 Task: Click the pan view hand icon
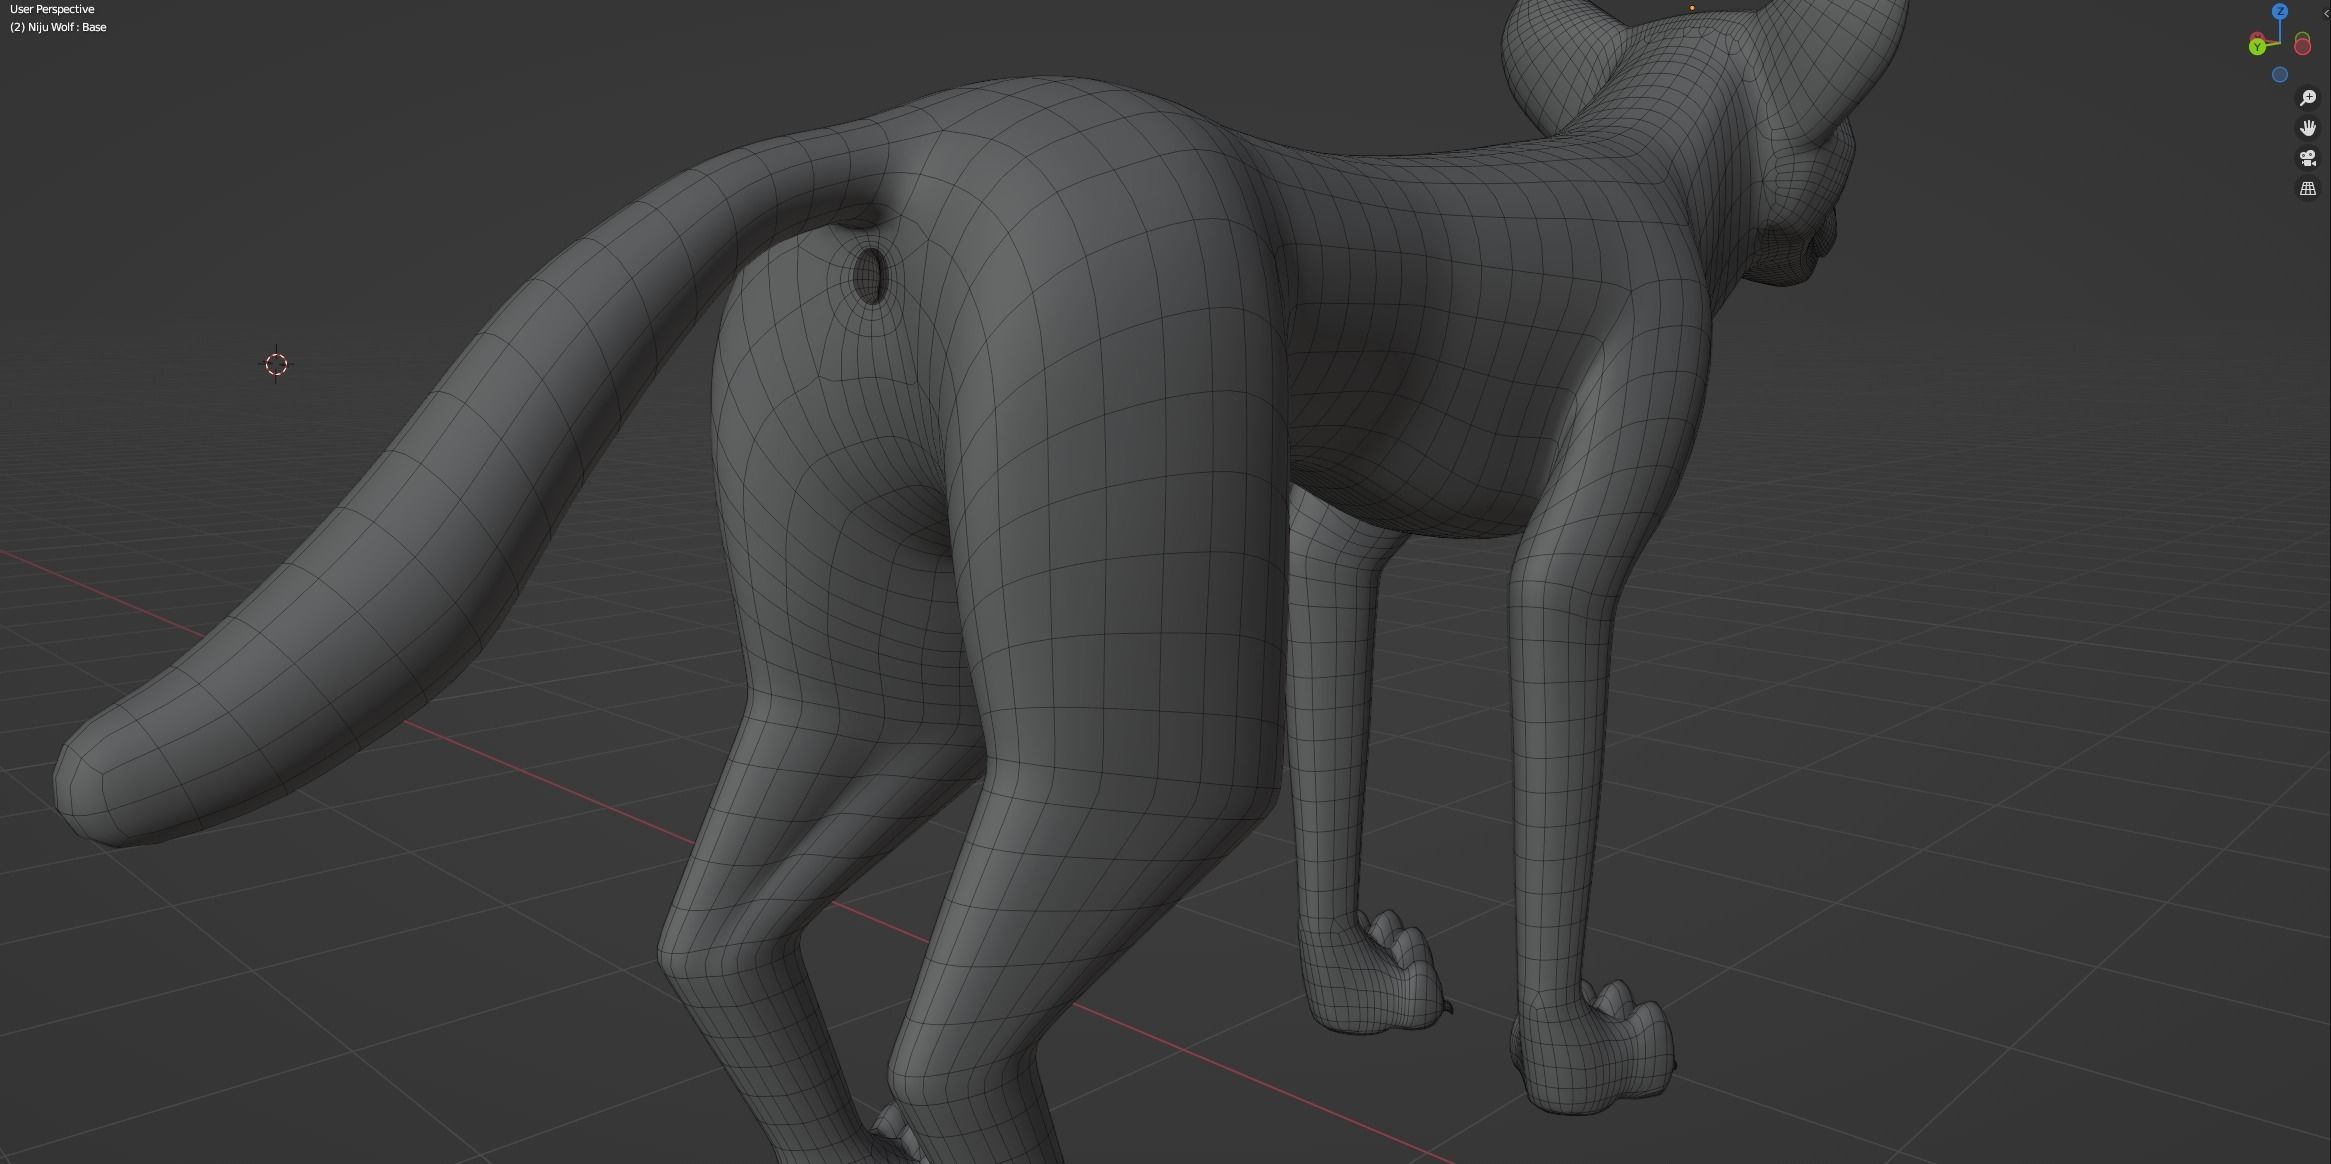pos(2308,128)
